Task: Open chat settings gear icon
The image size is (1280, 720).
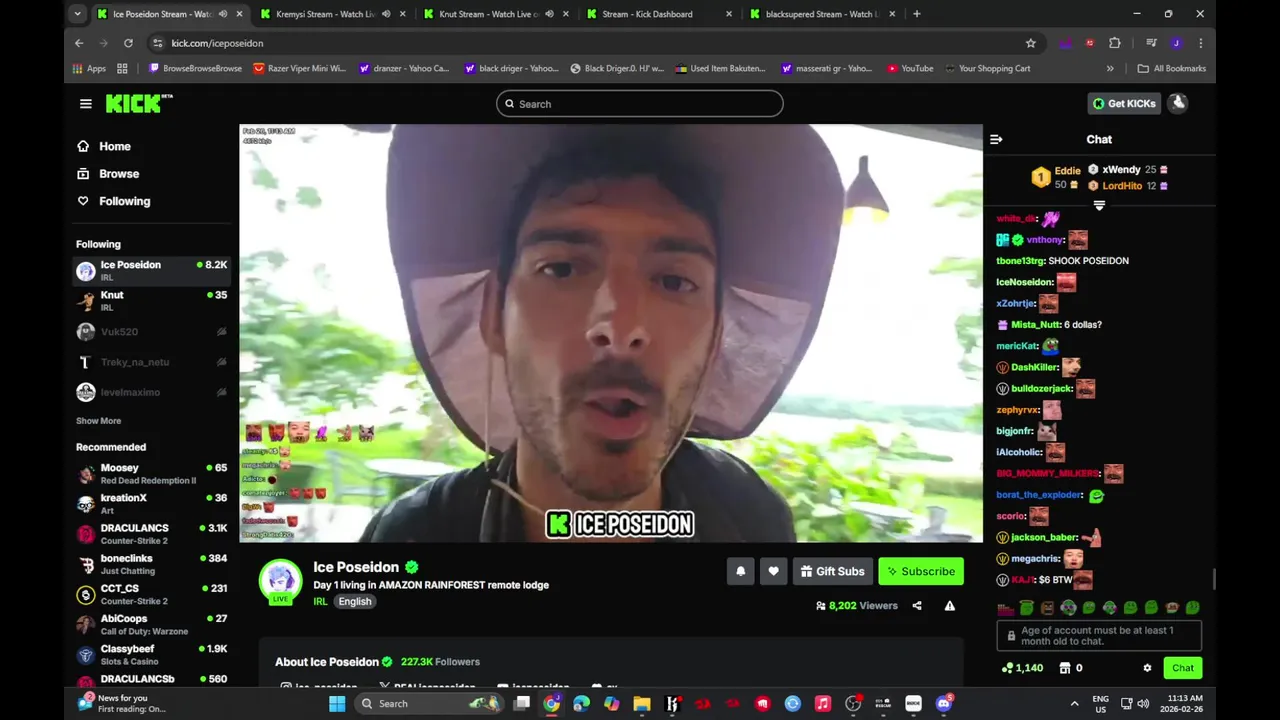Action: tap(1147, 668)
